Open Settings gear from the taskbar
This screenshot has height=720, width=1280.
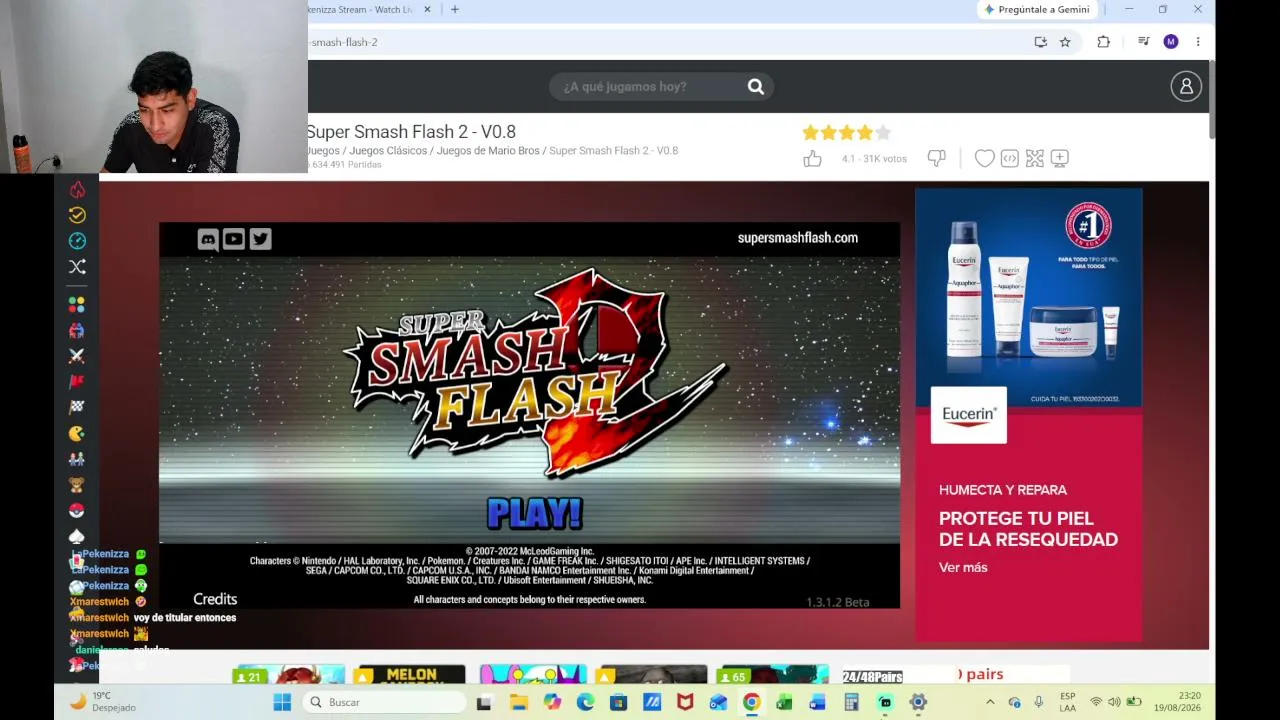point(918,702)
